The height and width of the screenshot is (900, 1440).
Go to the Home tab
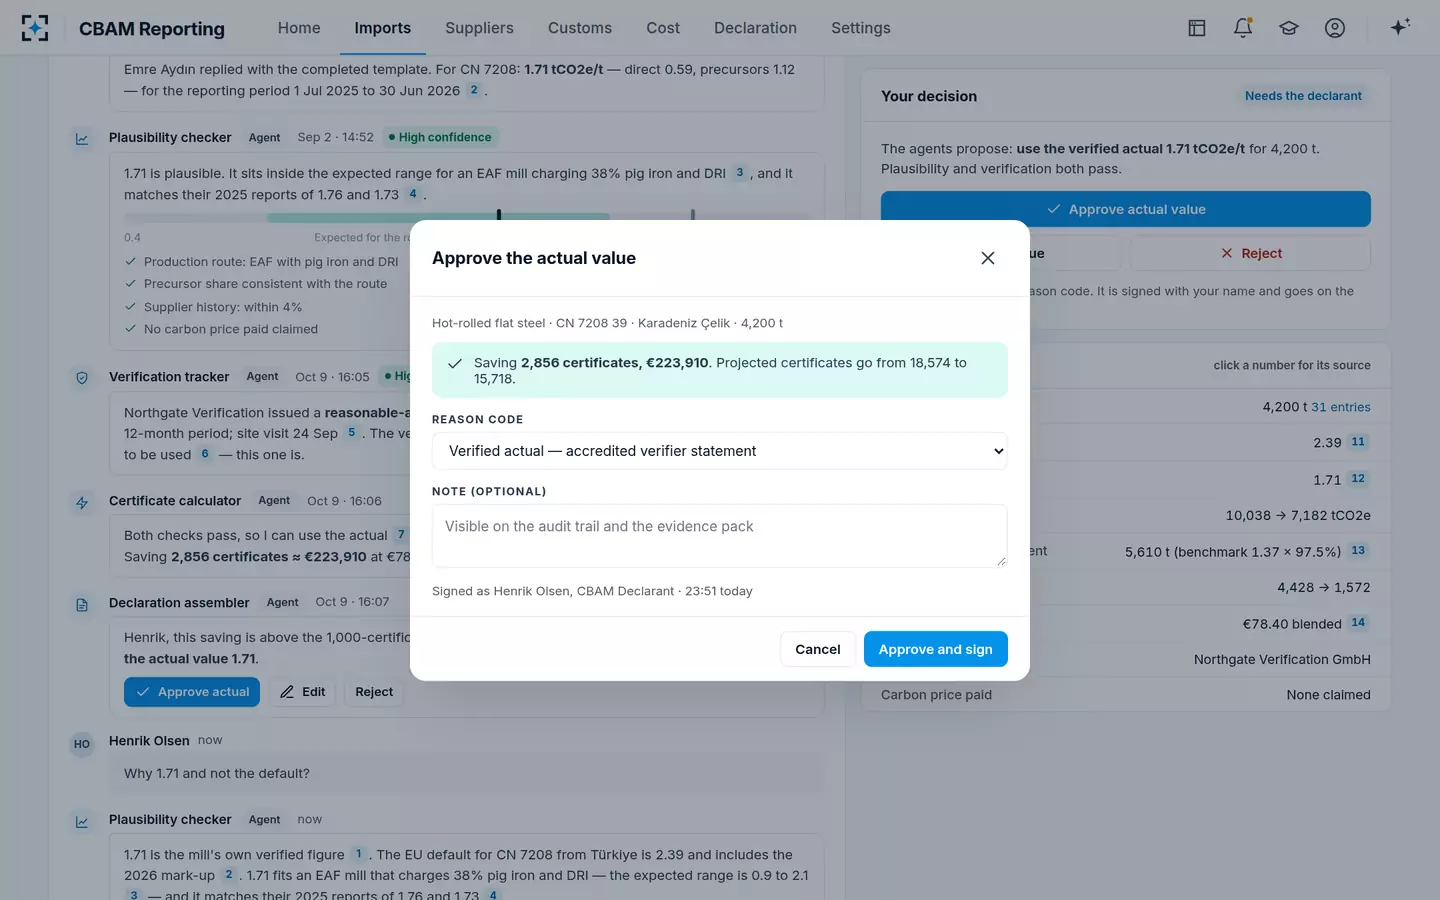[x=299, y=28]
